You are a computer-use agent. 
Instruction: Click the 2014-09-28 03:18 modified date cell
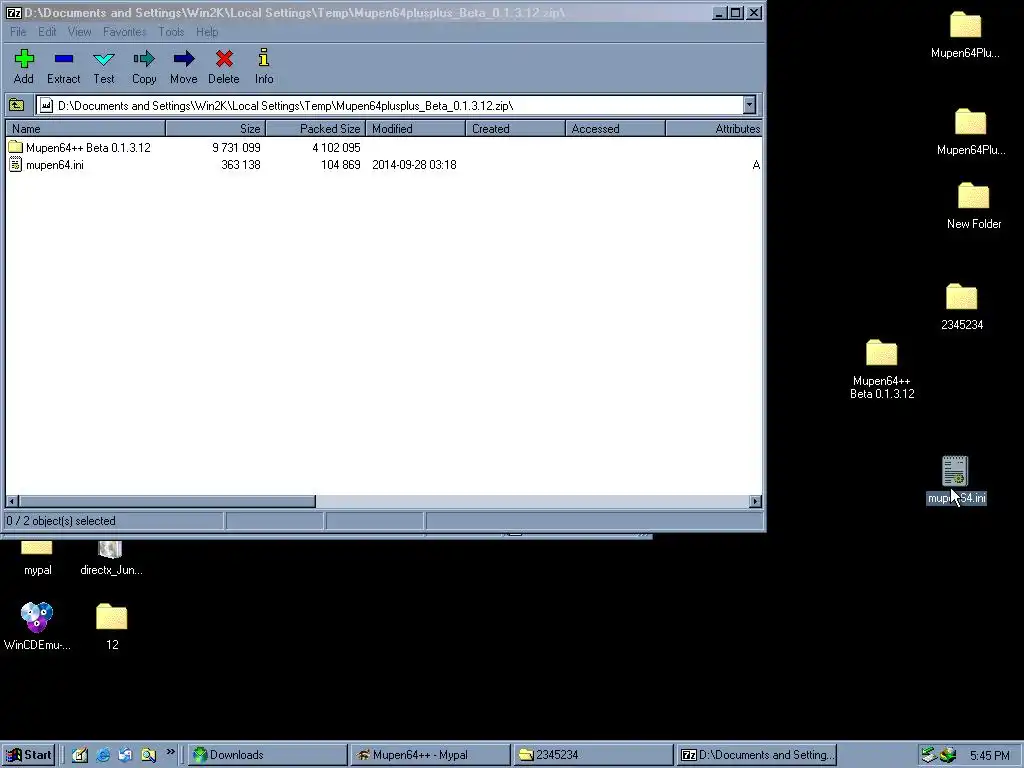(x=414, y=165)
